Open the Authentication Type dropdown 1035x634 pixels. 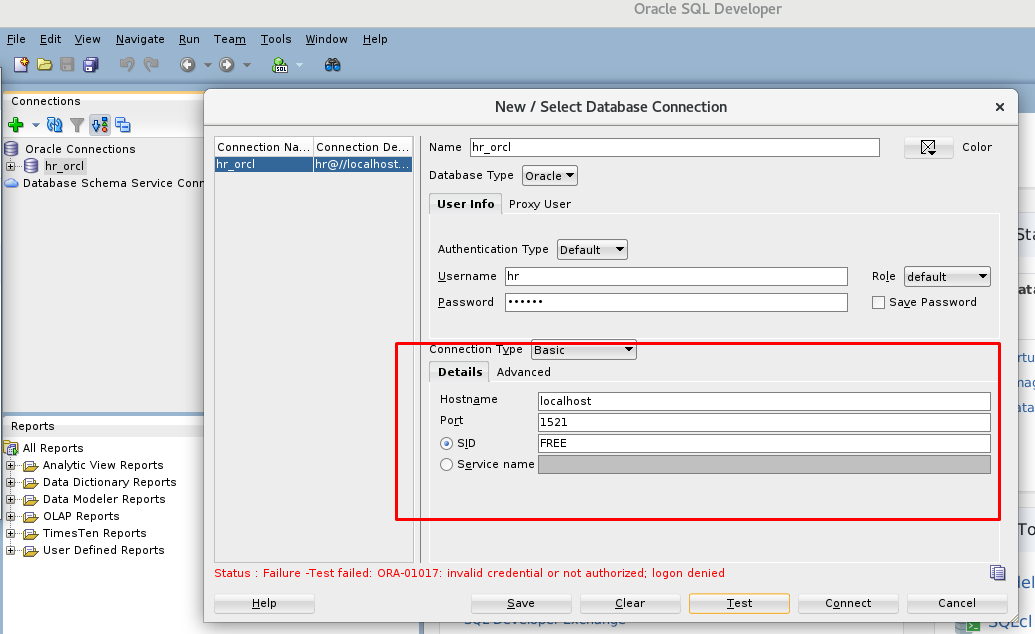(592, 250)
